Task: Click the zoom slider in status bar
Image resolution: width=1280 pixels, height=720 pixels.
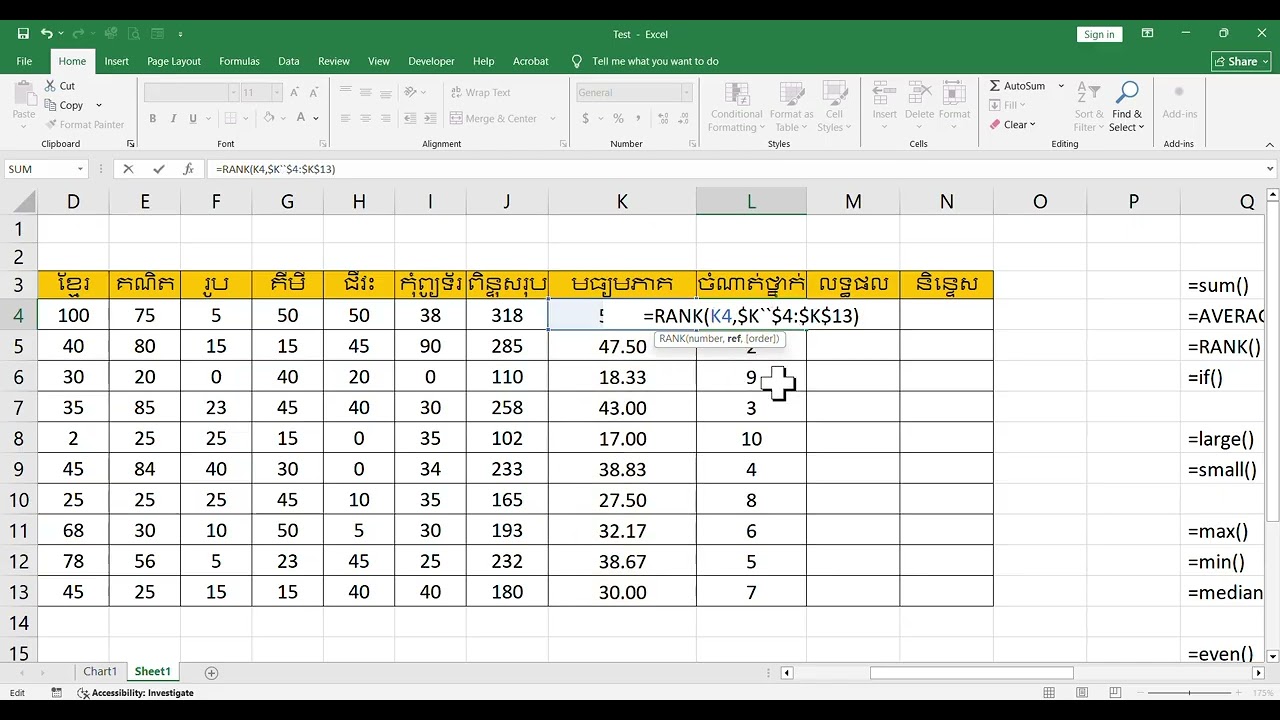Action: 1190,692
